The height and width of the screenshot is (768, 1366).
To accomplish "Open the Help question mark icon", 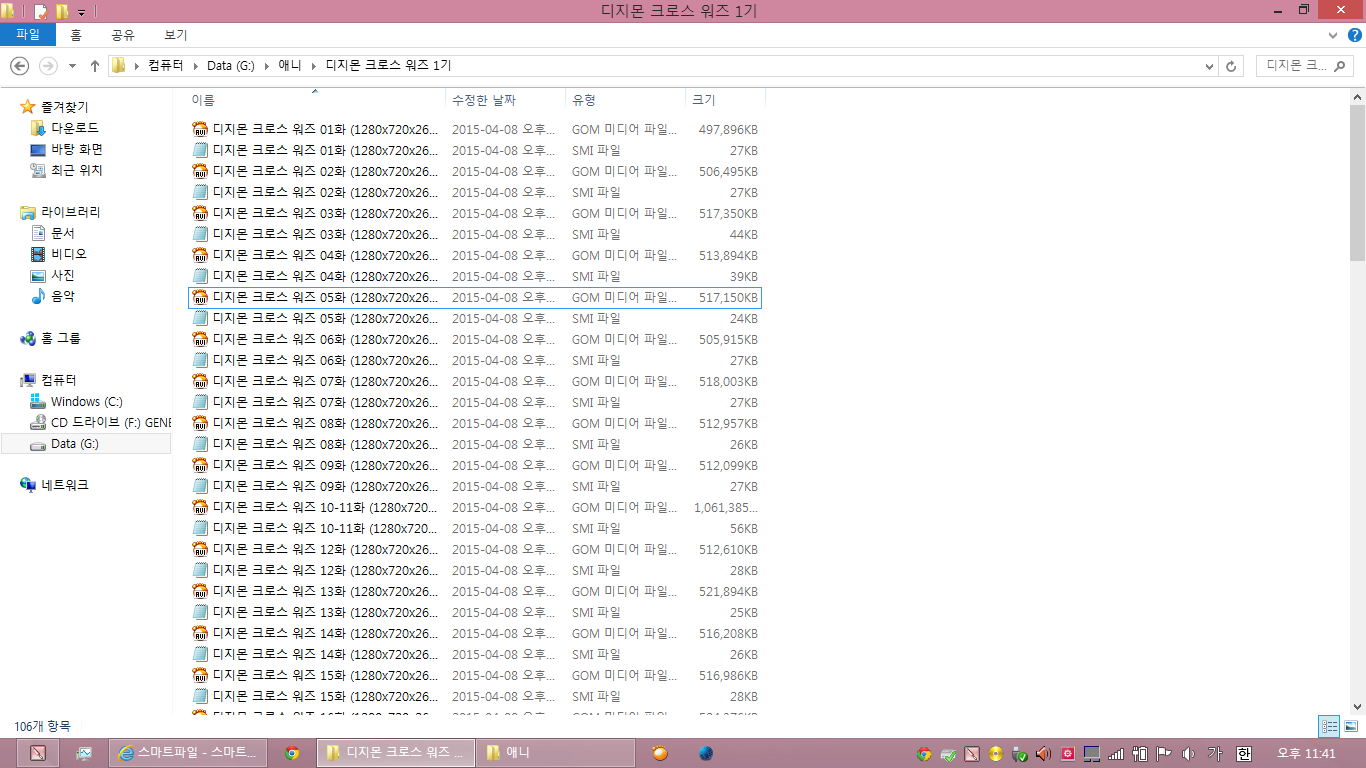I will coord(1355,35).
